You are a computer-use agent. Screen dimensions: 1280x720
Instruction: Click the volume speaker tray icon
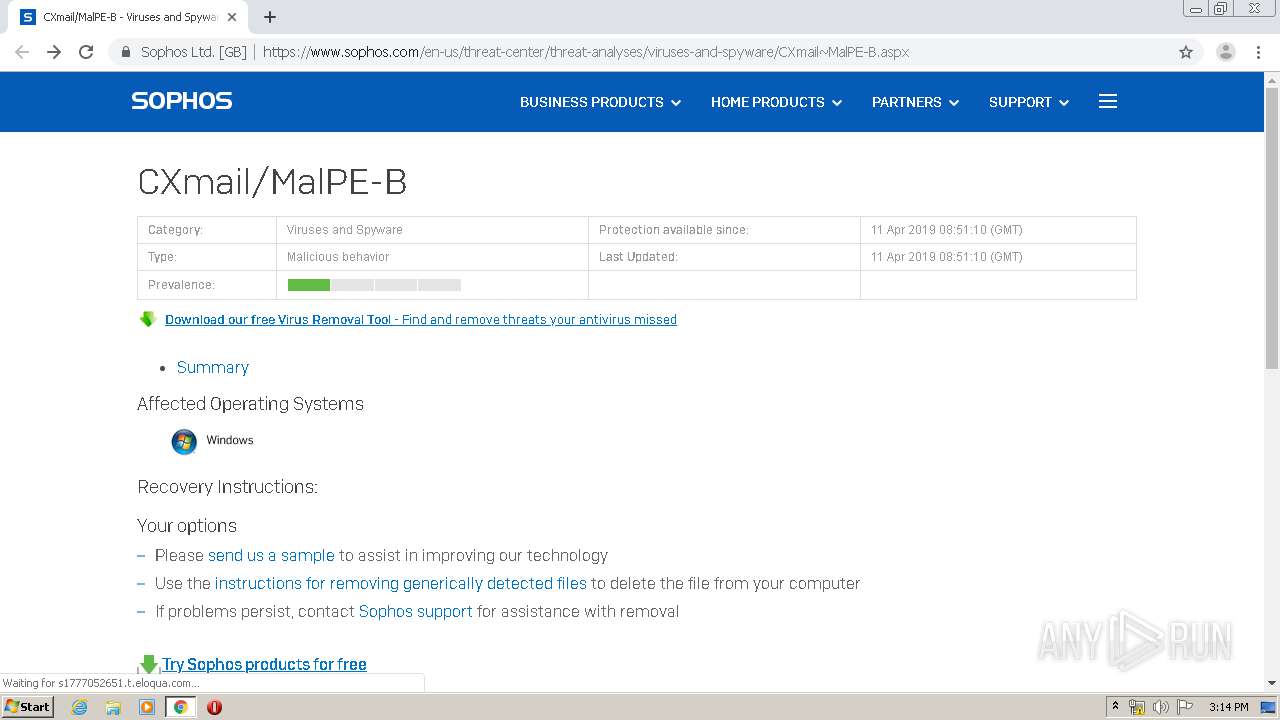tap(1161, 707)
